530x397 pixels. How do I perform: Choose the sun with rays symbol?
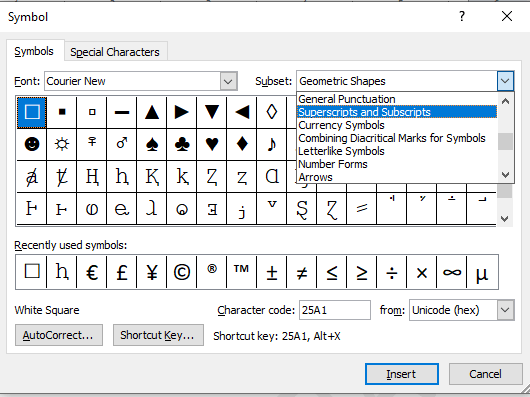tap(62, 144)
